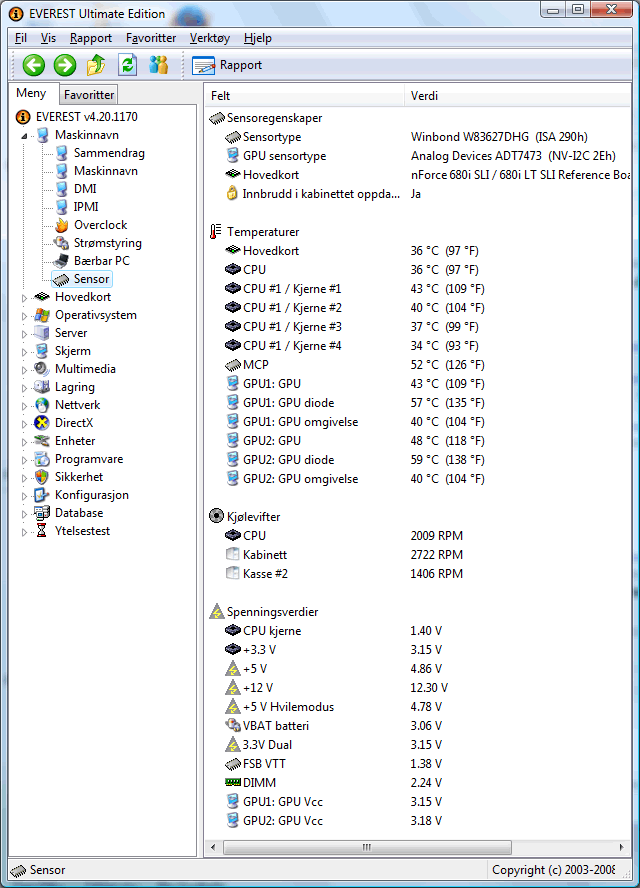
Task: Click the Ytelsestest hourglass icon
Action: tap(41, 531)
